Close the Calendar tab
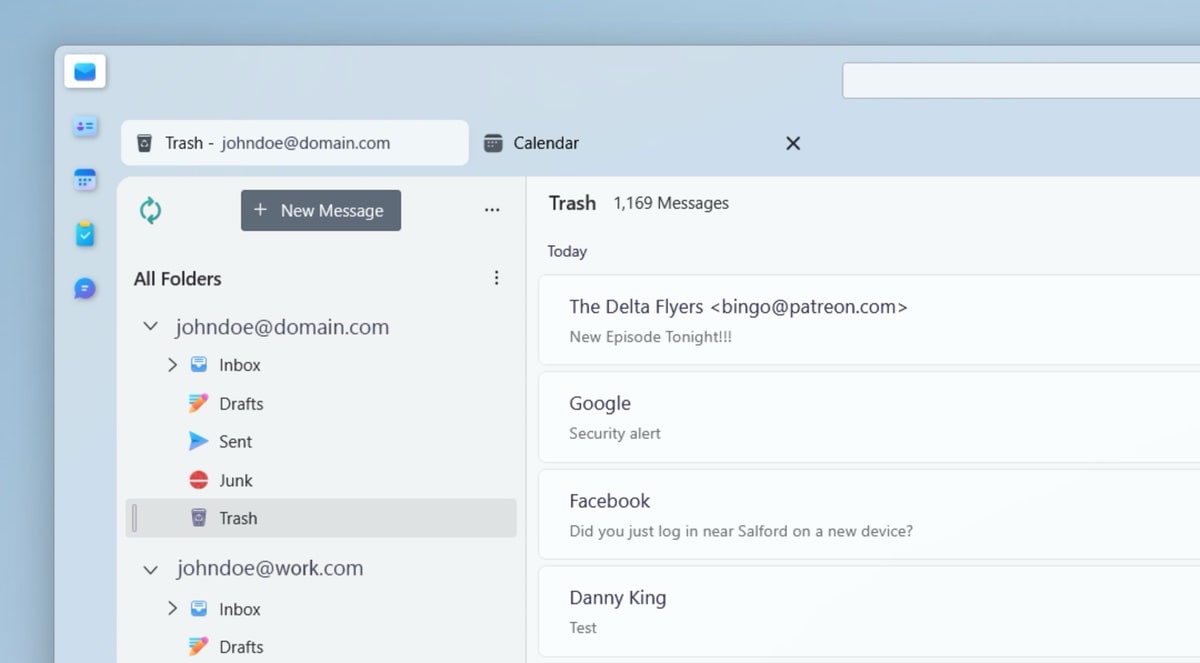 coord(793,143)
